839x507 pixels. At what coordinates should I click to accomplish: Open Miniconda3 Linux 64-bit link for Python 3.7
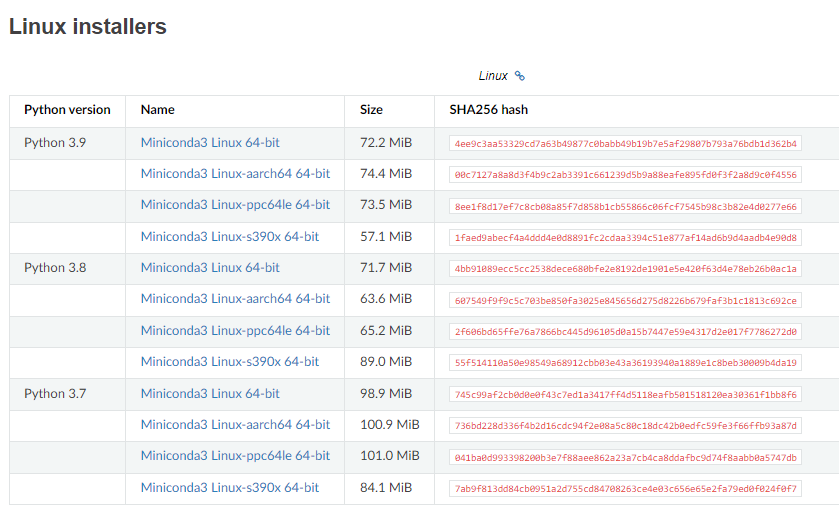210,394
